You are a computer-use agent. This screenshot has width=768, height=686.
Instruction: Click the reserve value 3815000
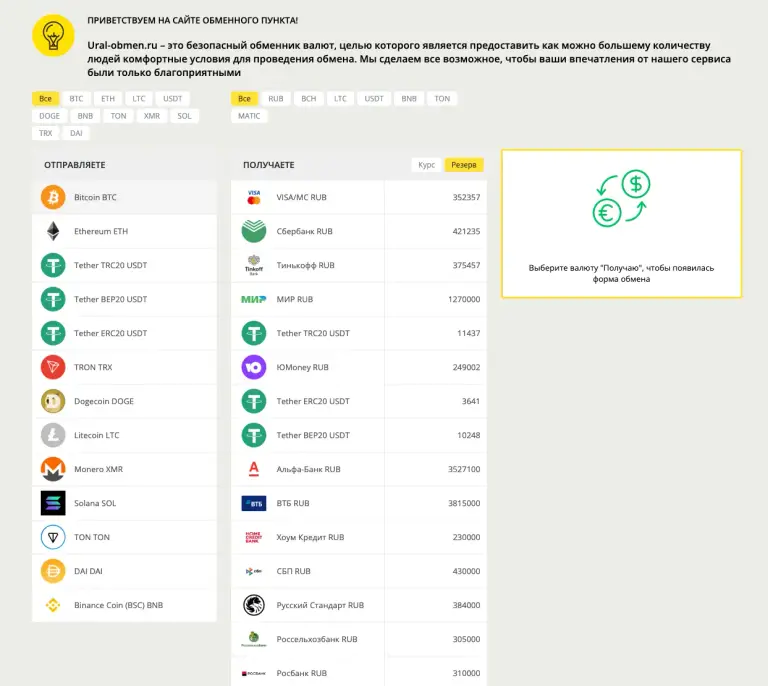(x=464, y=503)
